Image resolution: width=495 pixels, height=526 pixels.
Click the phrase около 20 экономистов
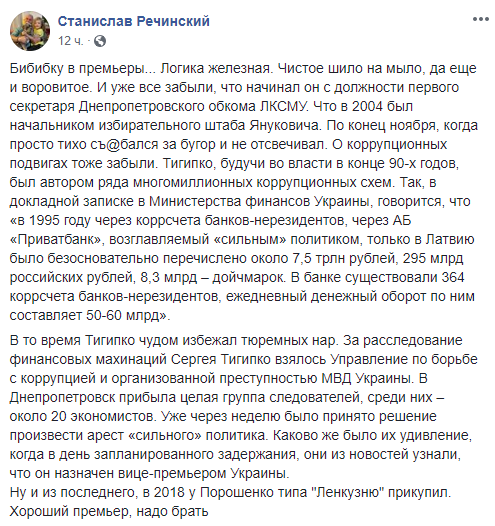[x=83, y=417]
